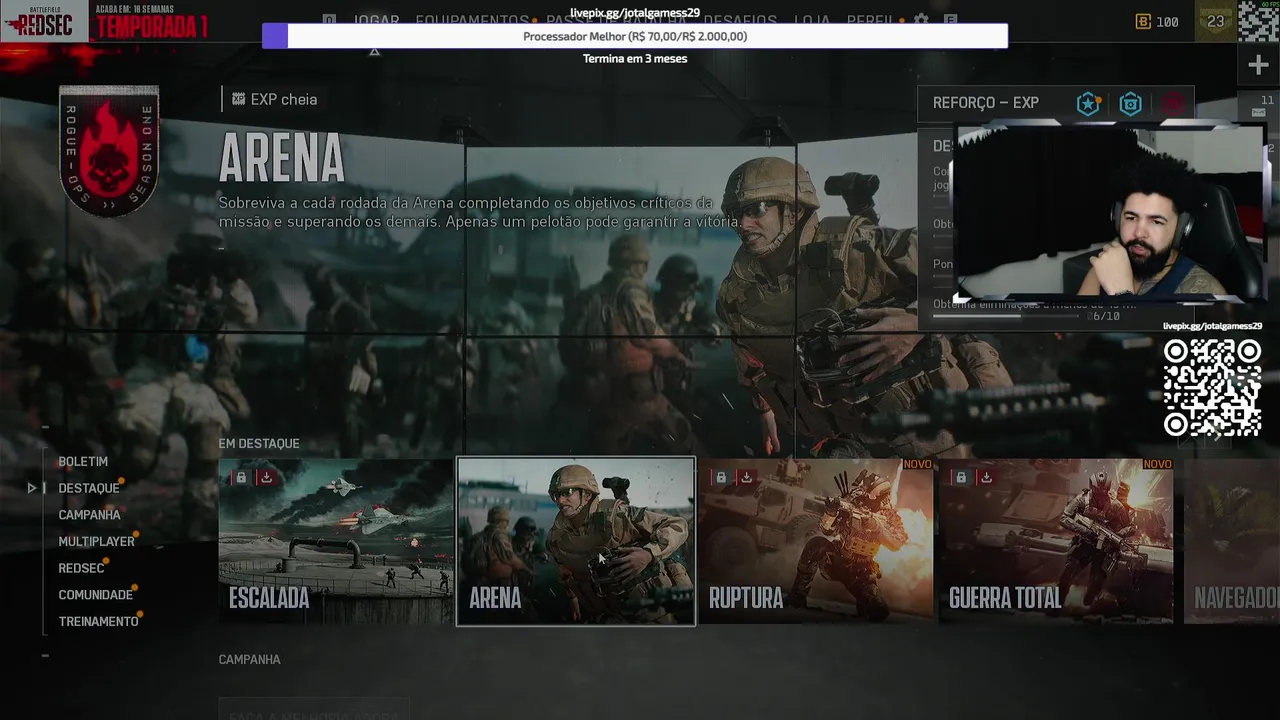Click the streamer webcam overlay
The height and width of the screenshot is (720, 1280).
click(x=1109, y=213)
